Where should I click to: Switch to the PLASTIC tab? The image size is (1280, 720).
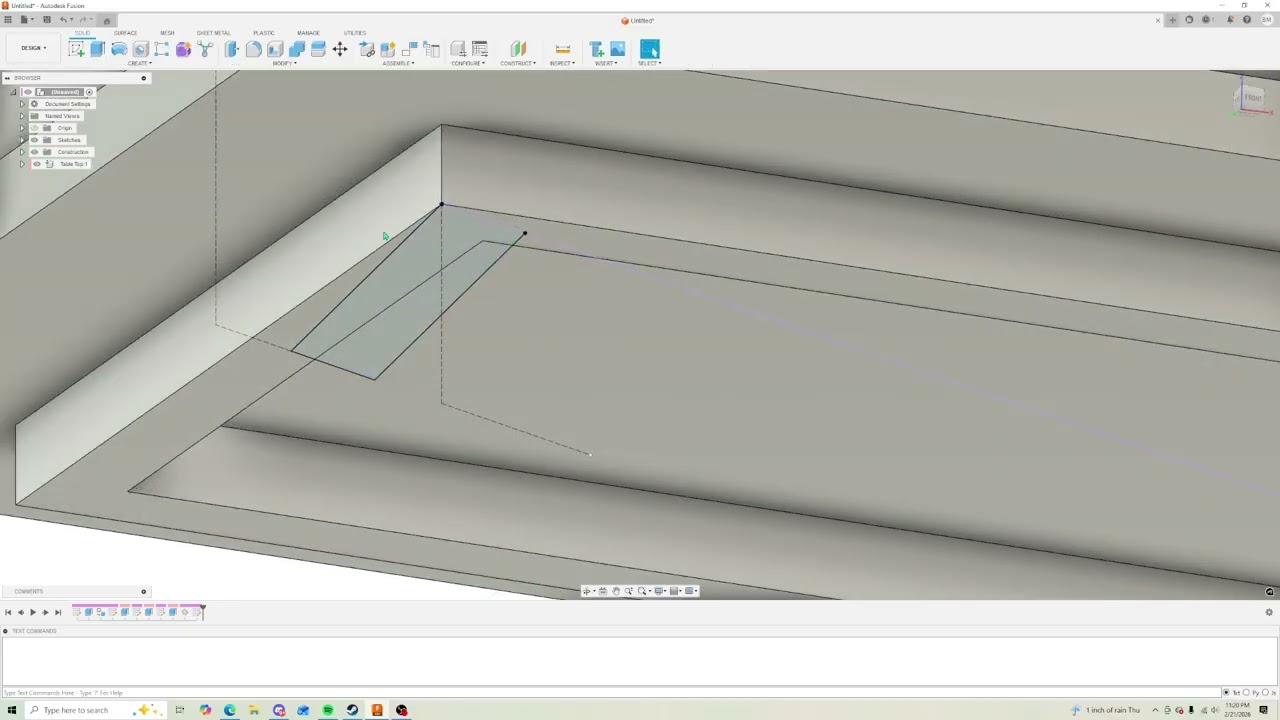point(264,33)
